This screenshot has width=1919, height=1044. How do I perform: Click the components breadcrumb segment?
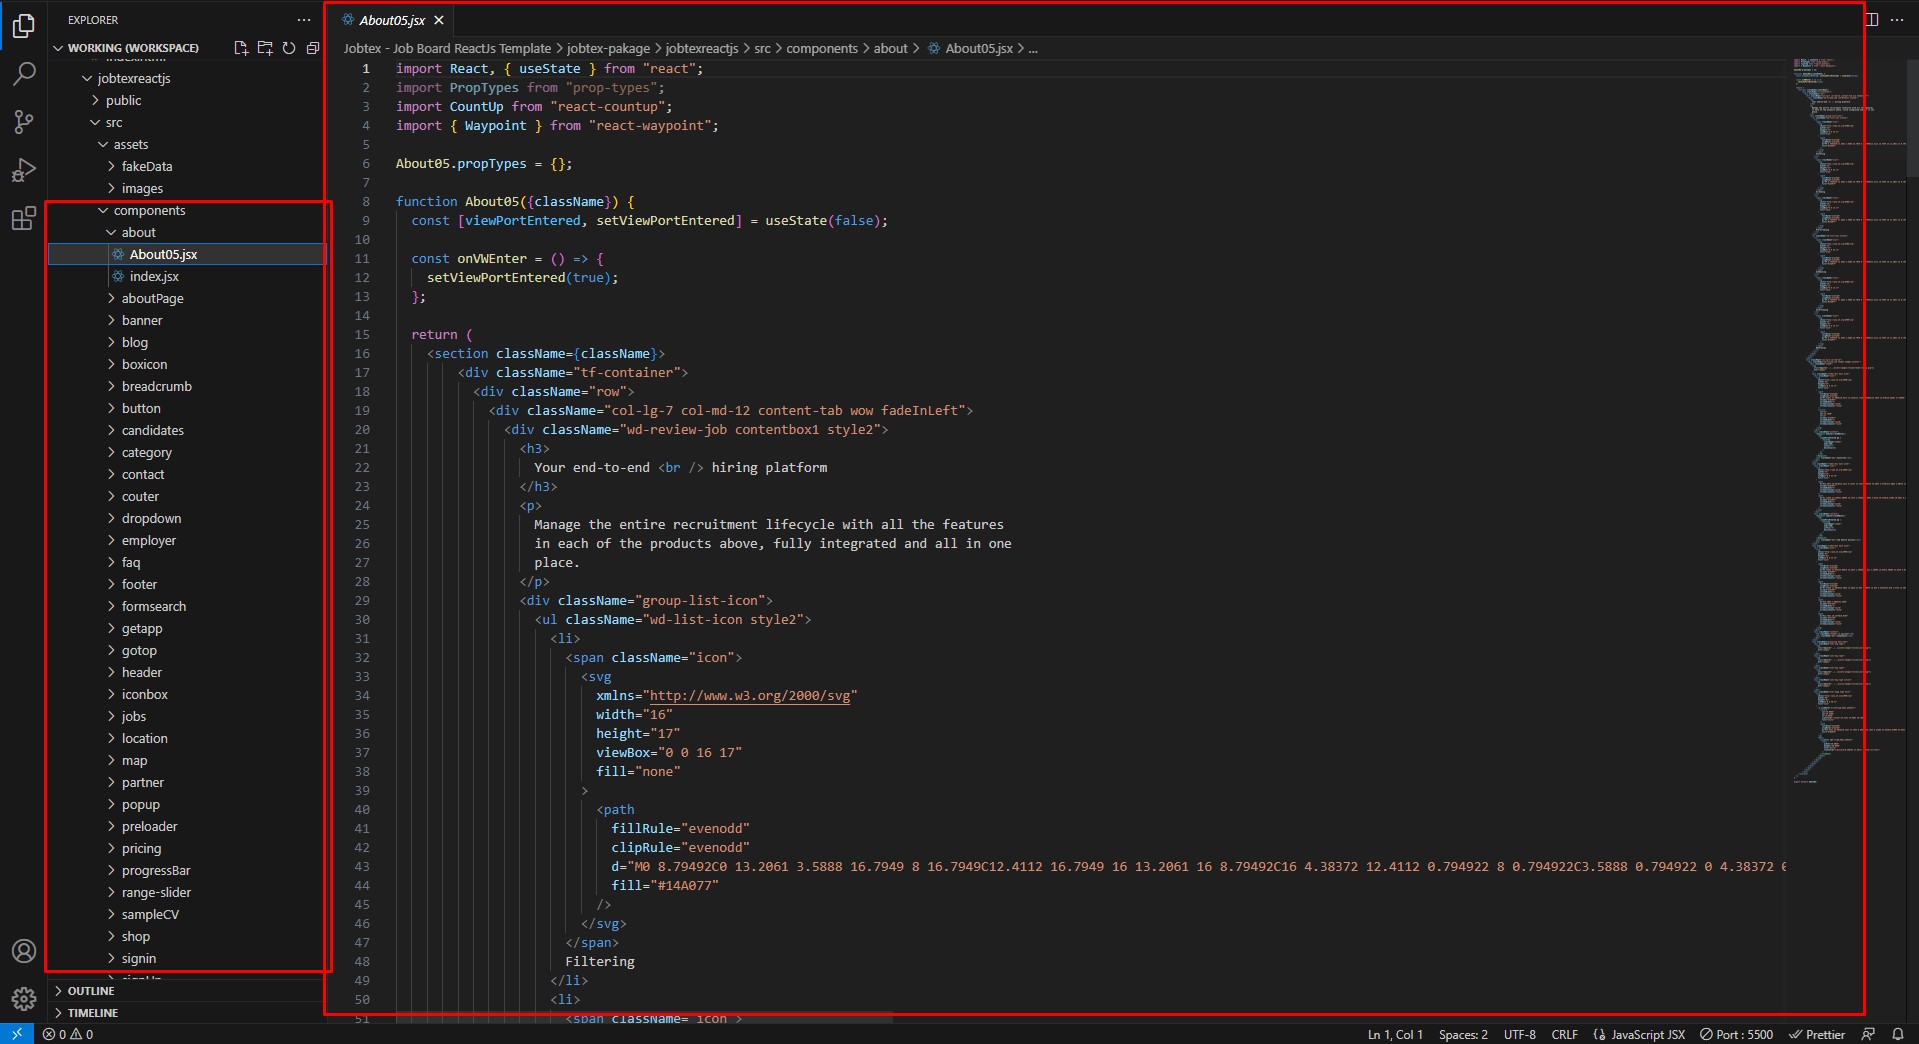point(821,48)
